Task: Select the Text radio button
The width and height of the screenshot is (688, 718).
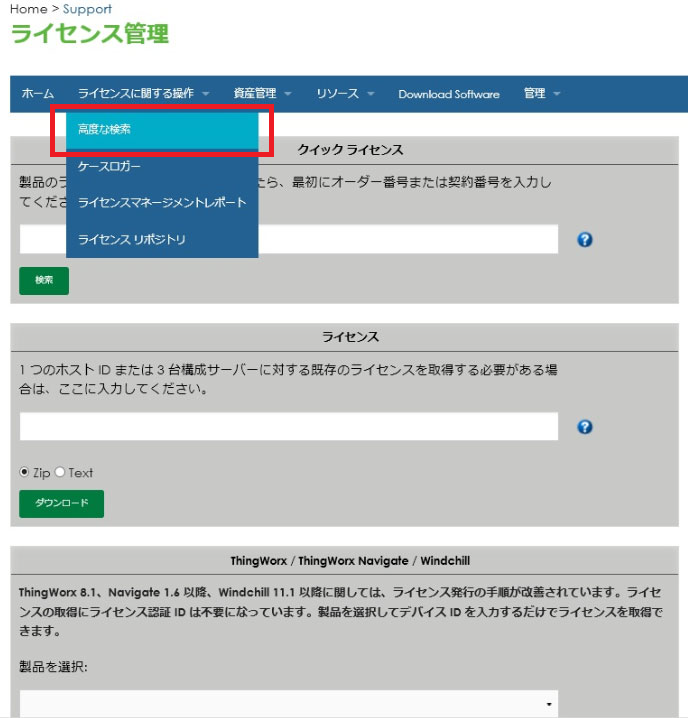Action: pos(60,472)
